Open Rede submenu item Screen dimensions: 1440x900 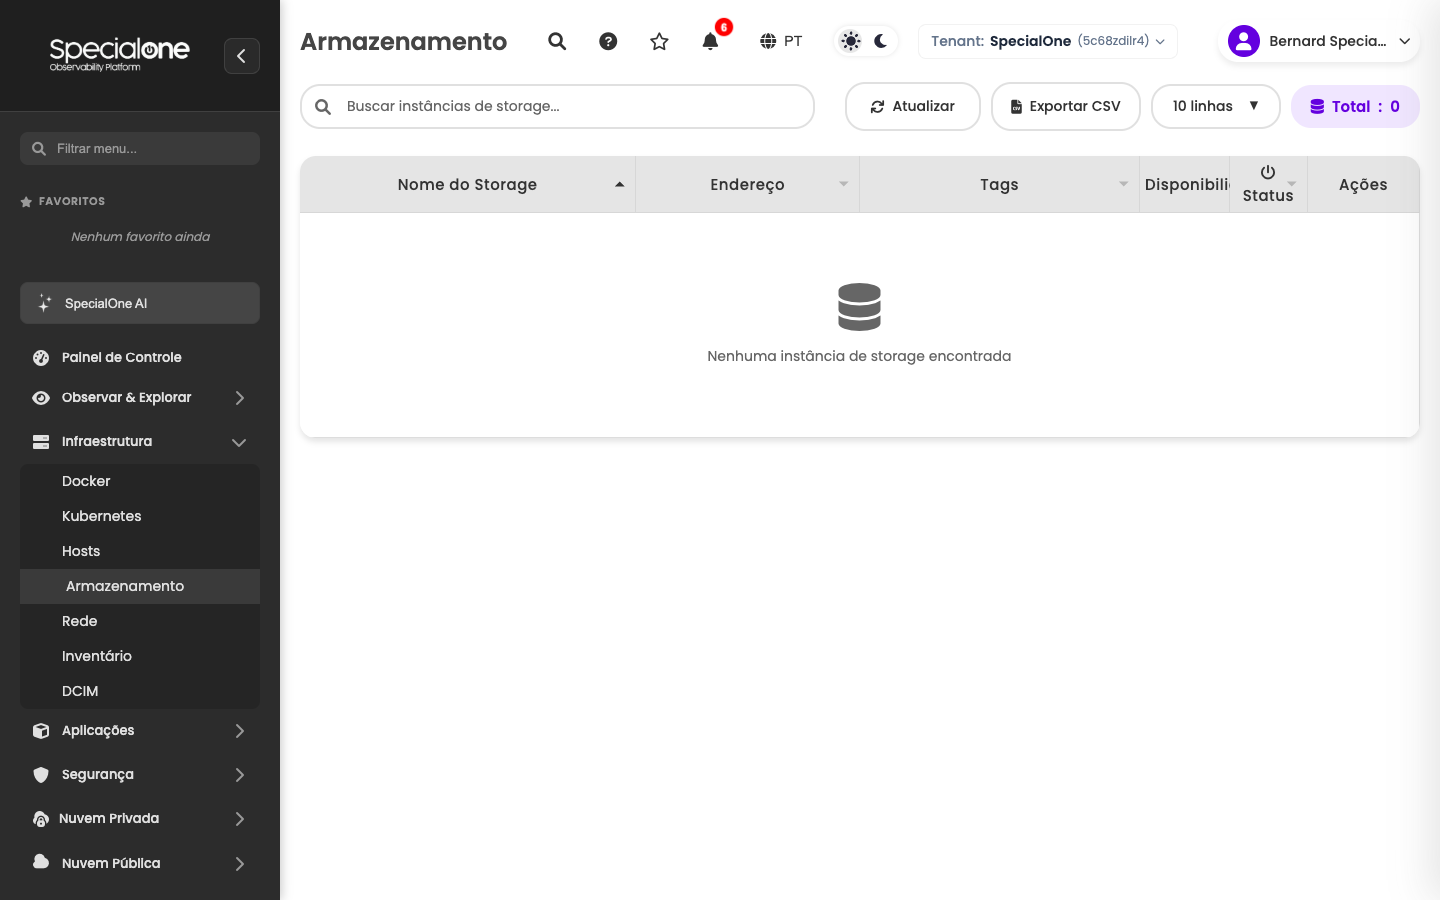(140, 621)
